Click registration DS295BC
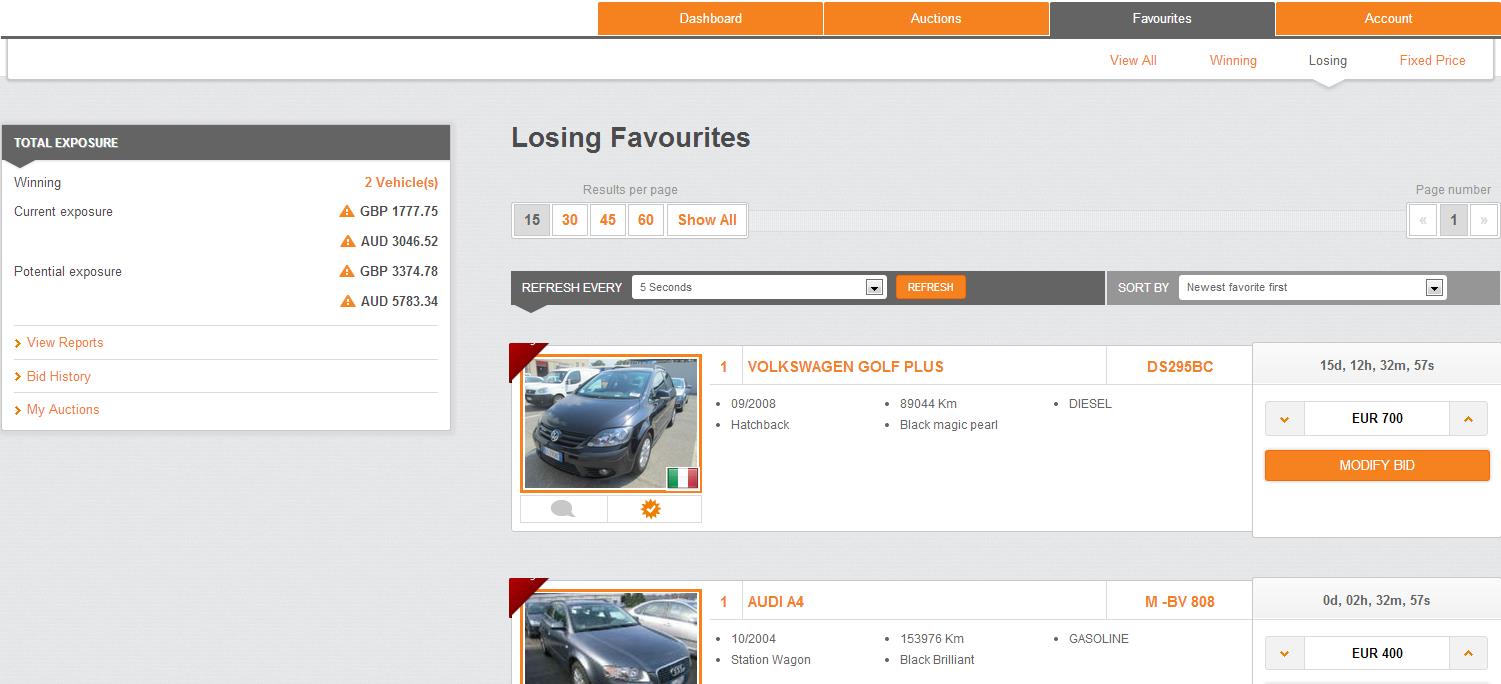 coord(1180,367)
